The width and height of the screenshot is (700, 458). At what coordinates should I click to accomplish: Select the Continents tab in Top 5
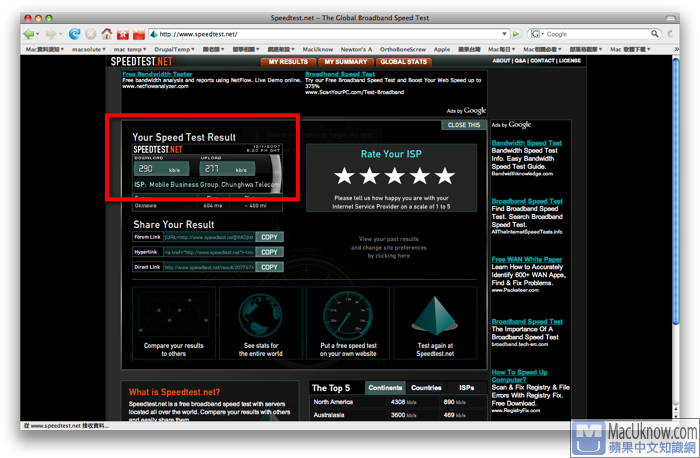point(385,388)
